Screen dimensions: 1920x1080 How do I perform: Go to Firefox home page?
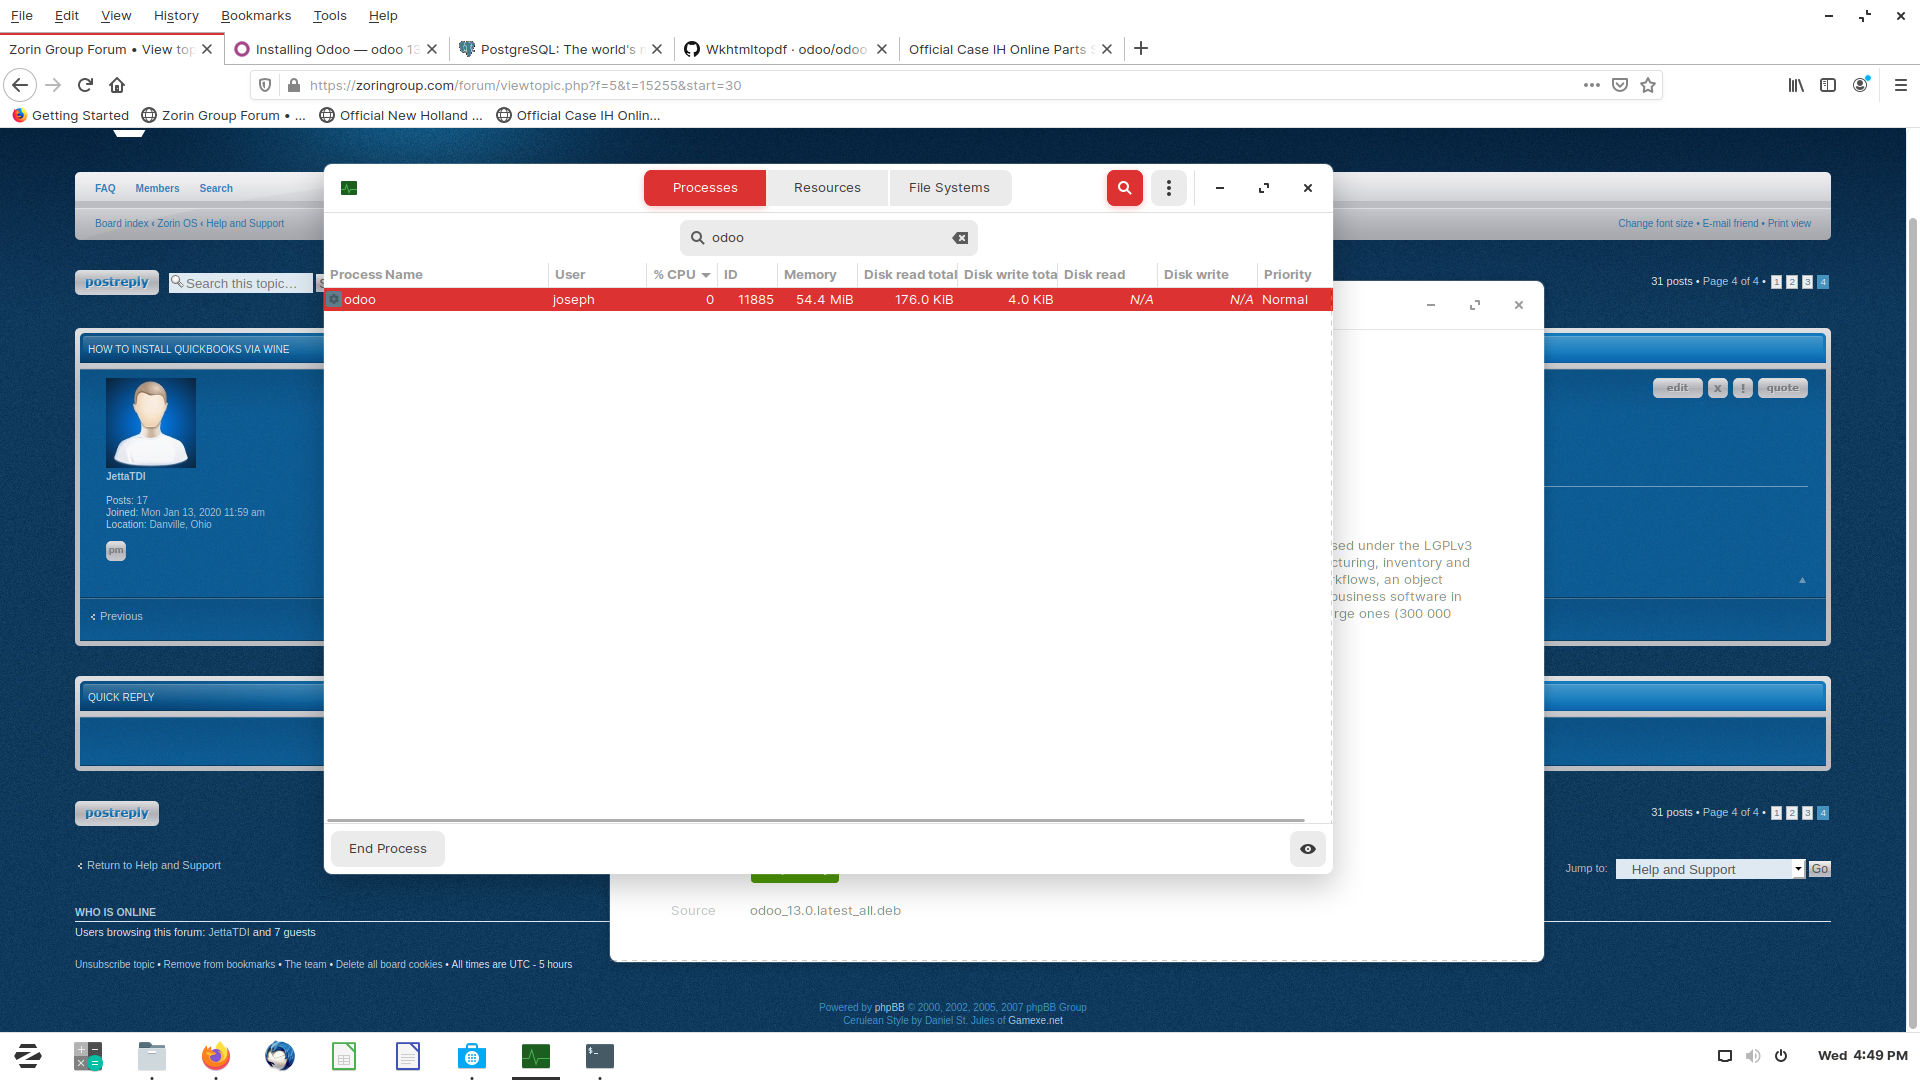(117, 85)
